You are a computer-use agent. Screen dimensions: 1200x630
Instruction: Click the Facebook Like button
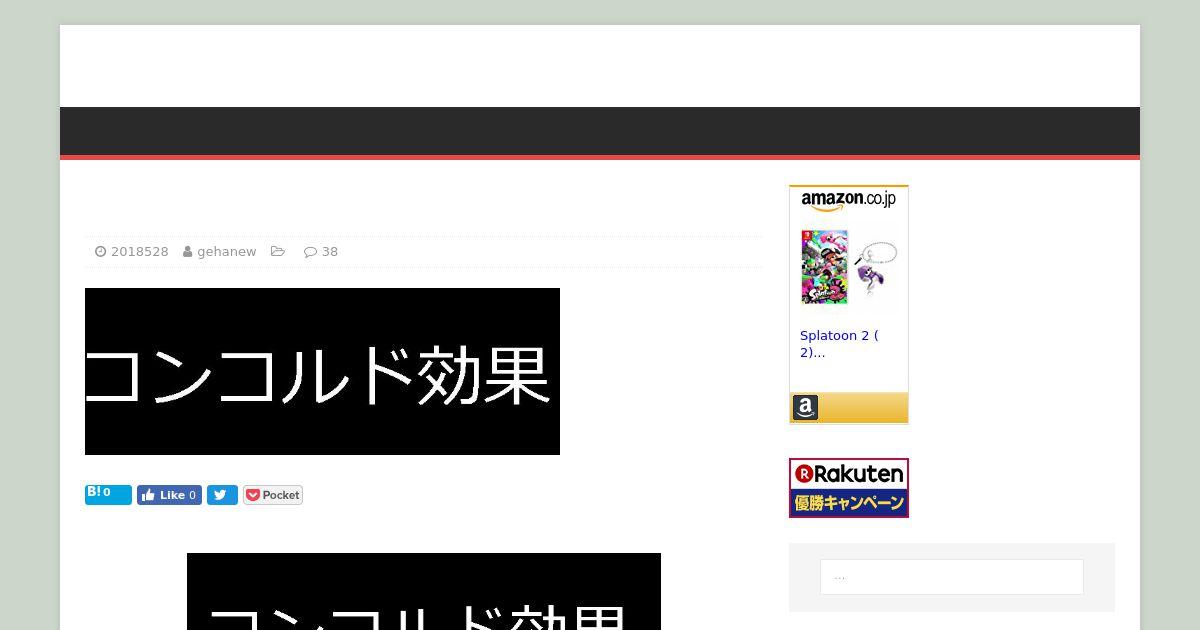click(169, 495)
